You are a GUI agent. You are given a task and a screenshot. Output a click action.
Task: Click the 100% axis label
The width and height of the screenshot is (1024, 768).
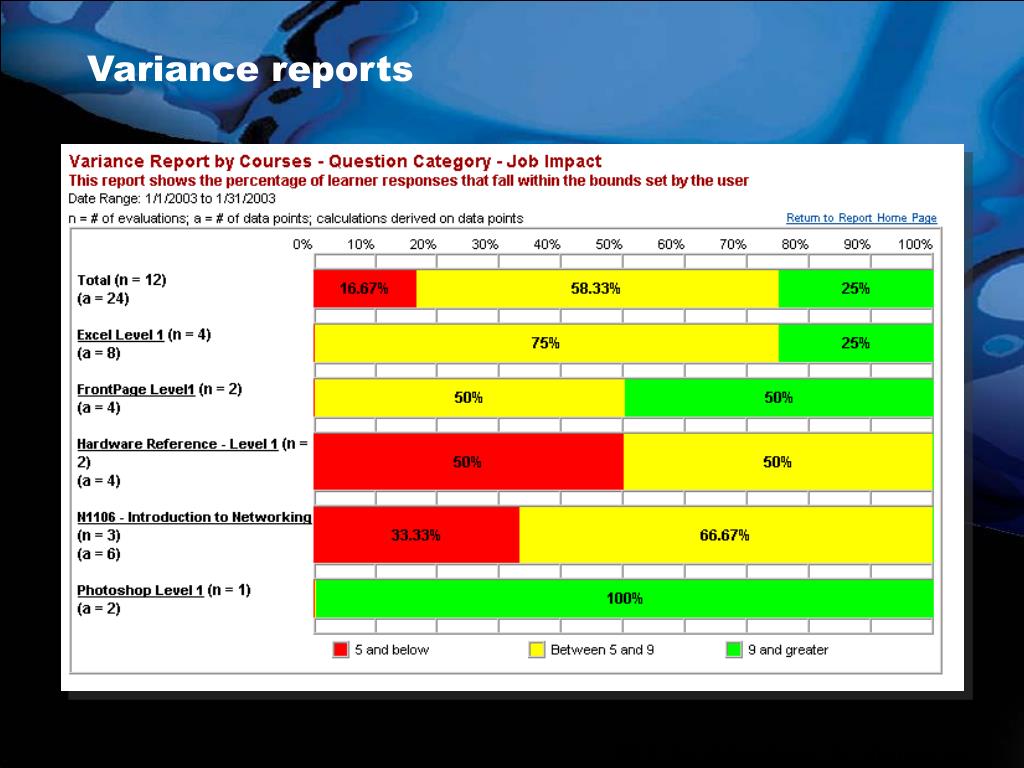[x=915, y=244]
